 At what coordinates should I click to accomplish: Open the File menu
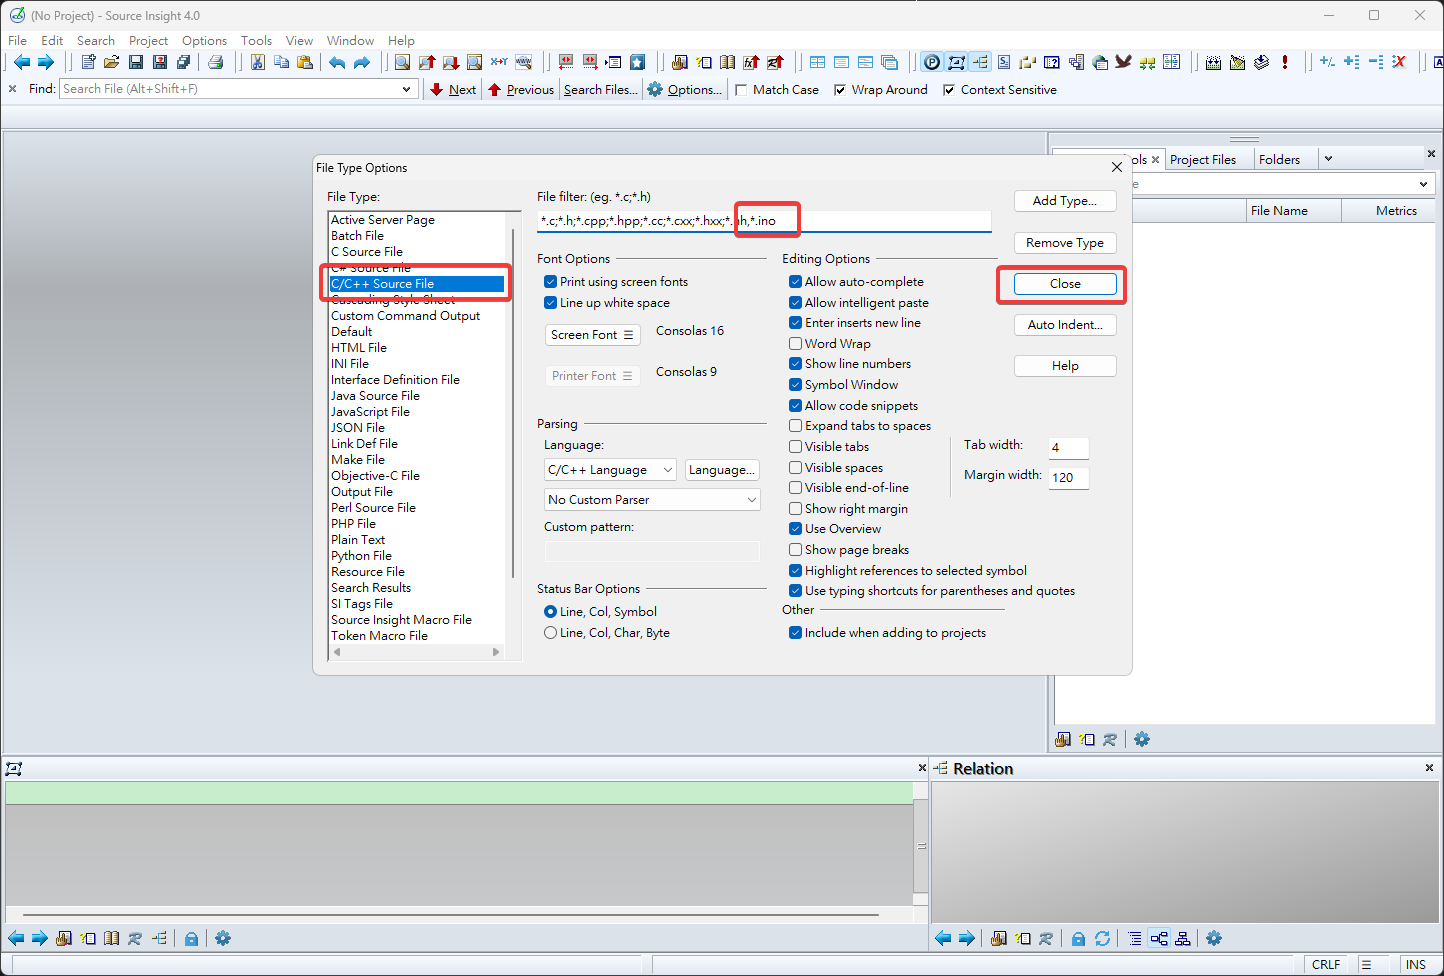18,41
